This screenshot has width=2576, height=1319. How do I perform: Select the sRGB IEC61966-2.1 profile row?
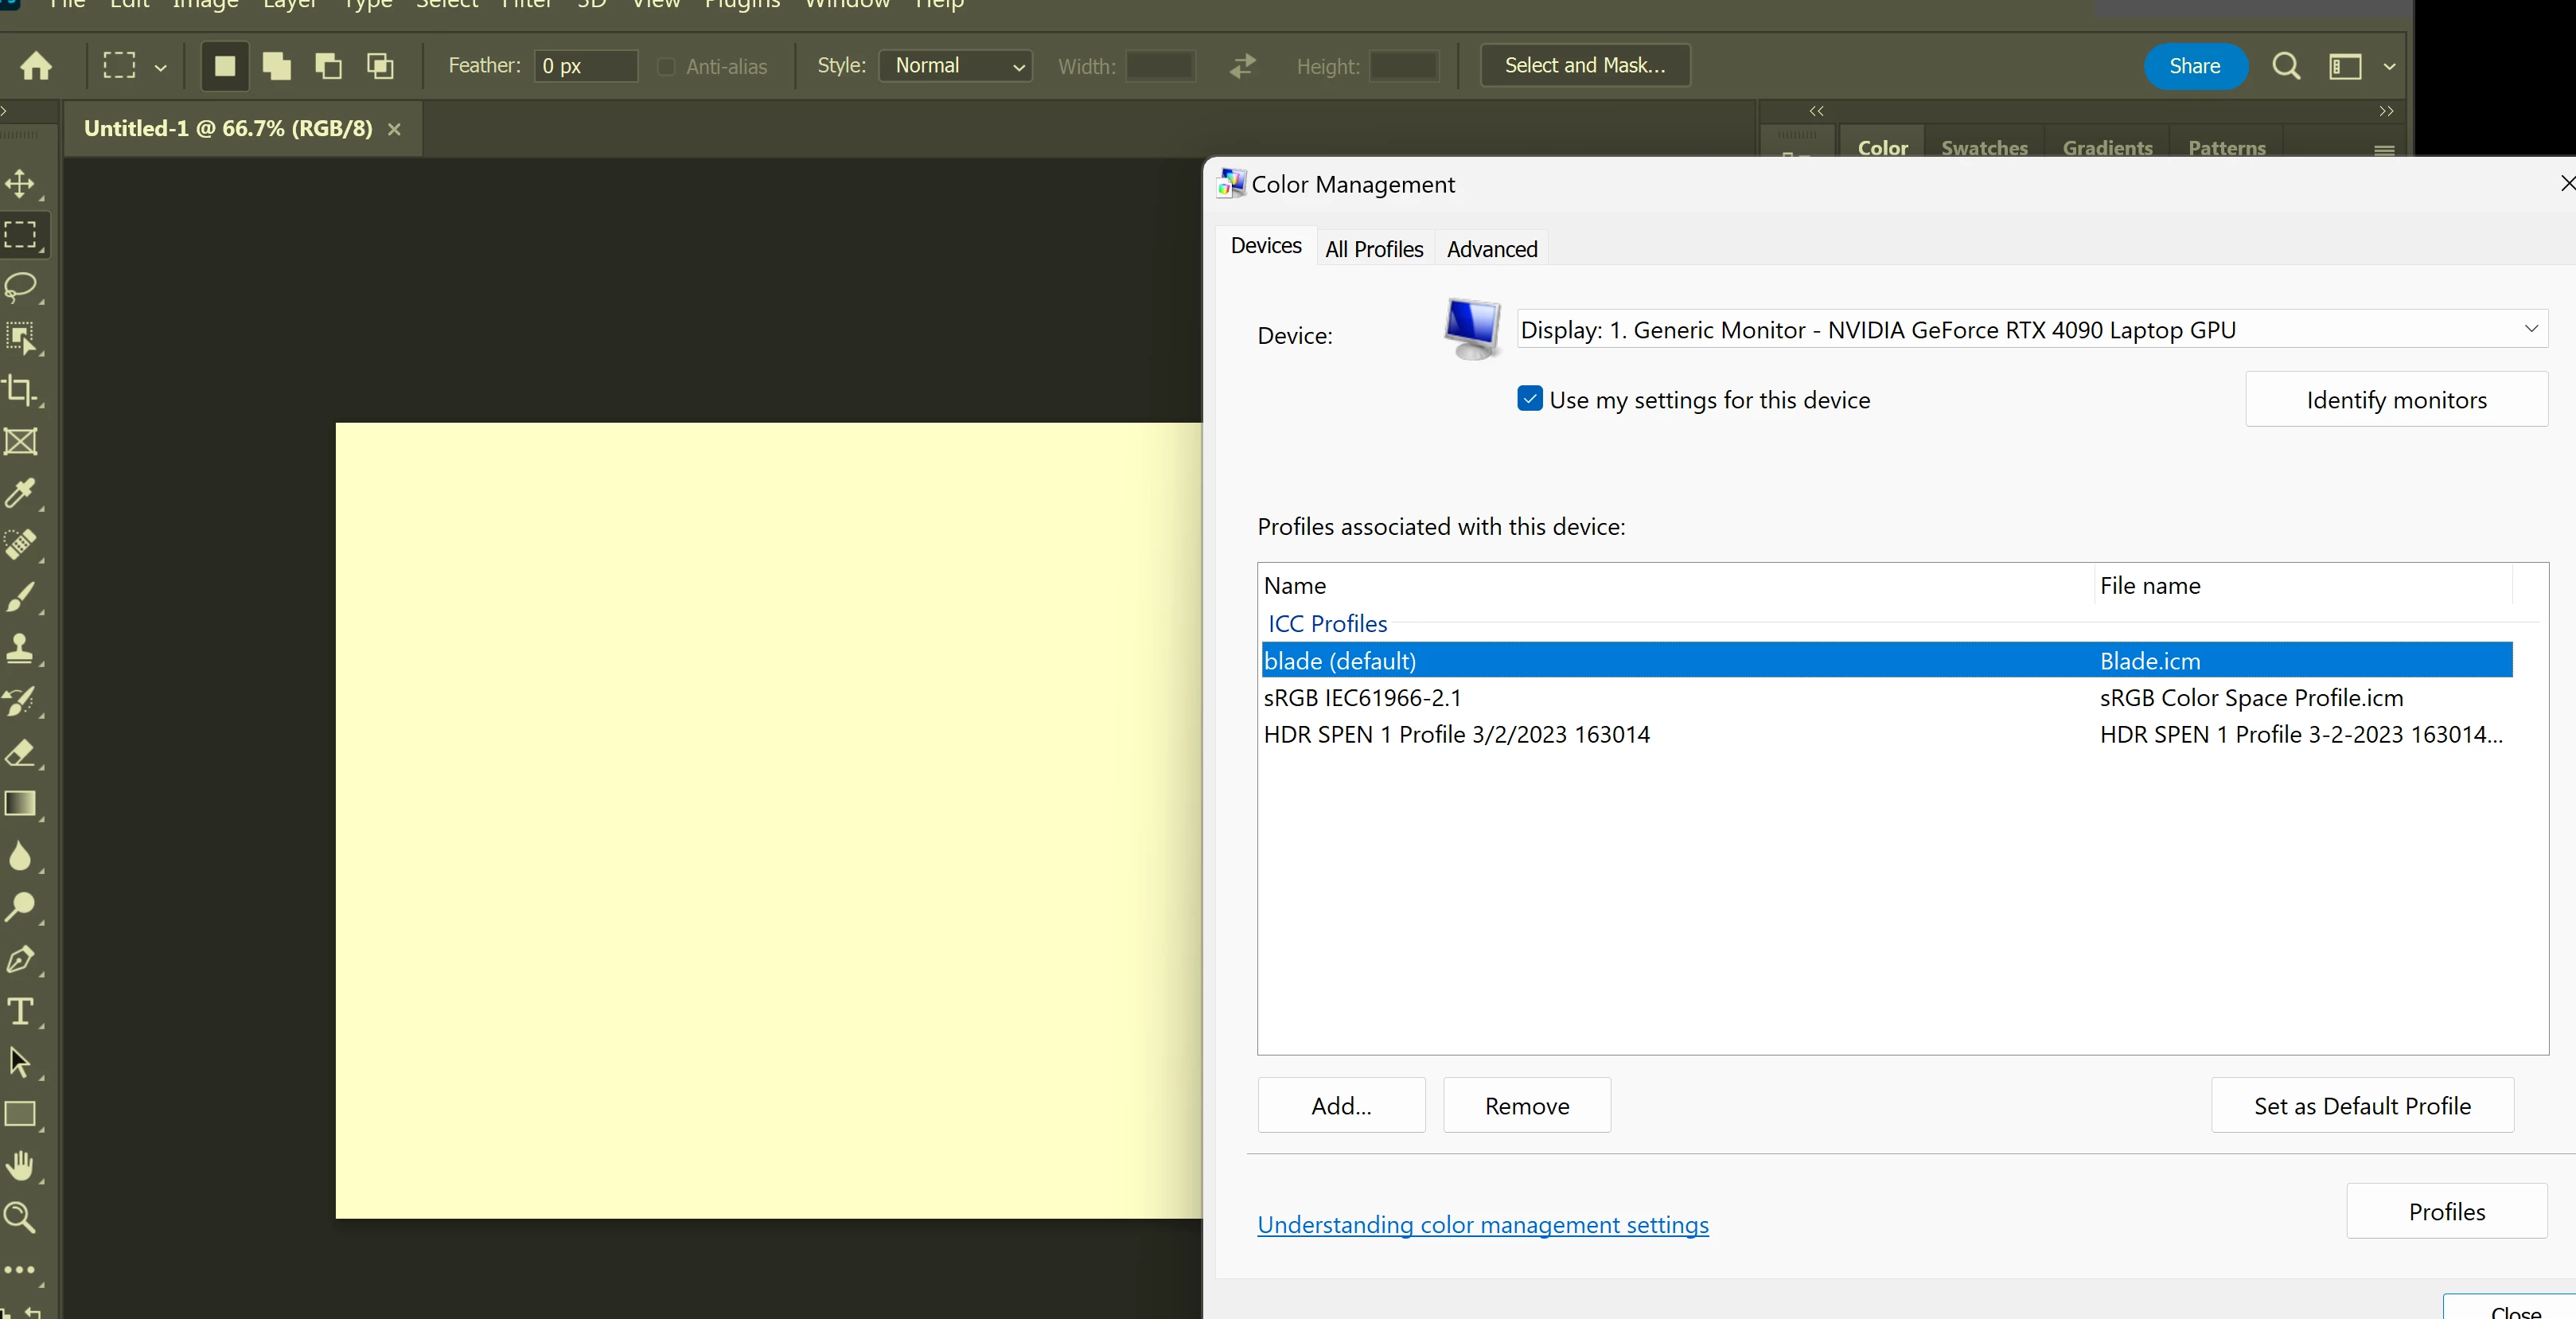click(1362, 698)
